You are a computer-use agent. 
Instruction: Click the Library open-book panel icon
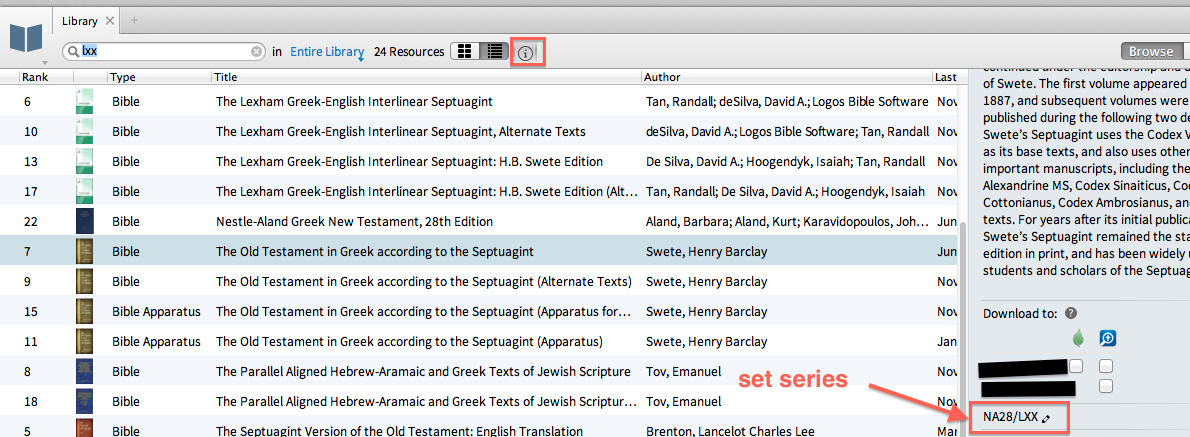pos(26,37)
